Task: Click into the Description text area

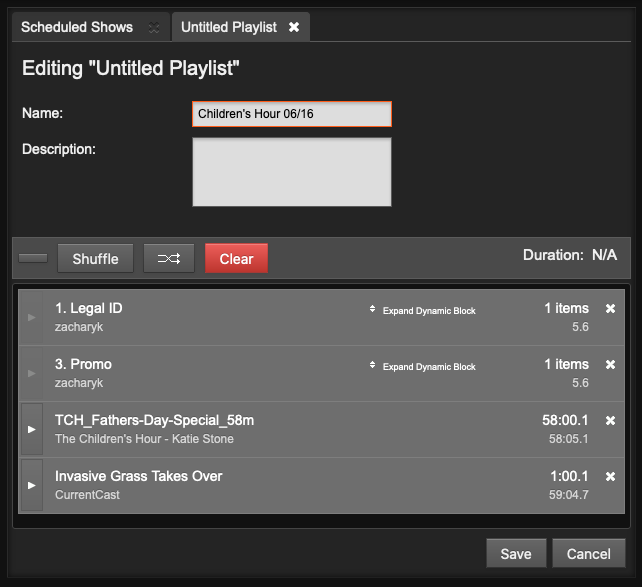Action: [291, 172]
